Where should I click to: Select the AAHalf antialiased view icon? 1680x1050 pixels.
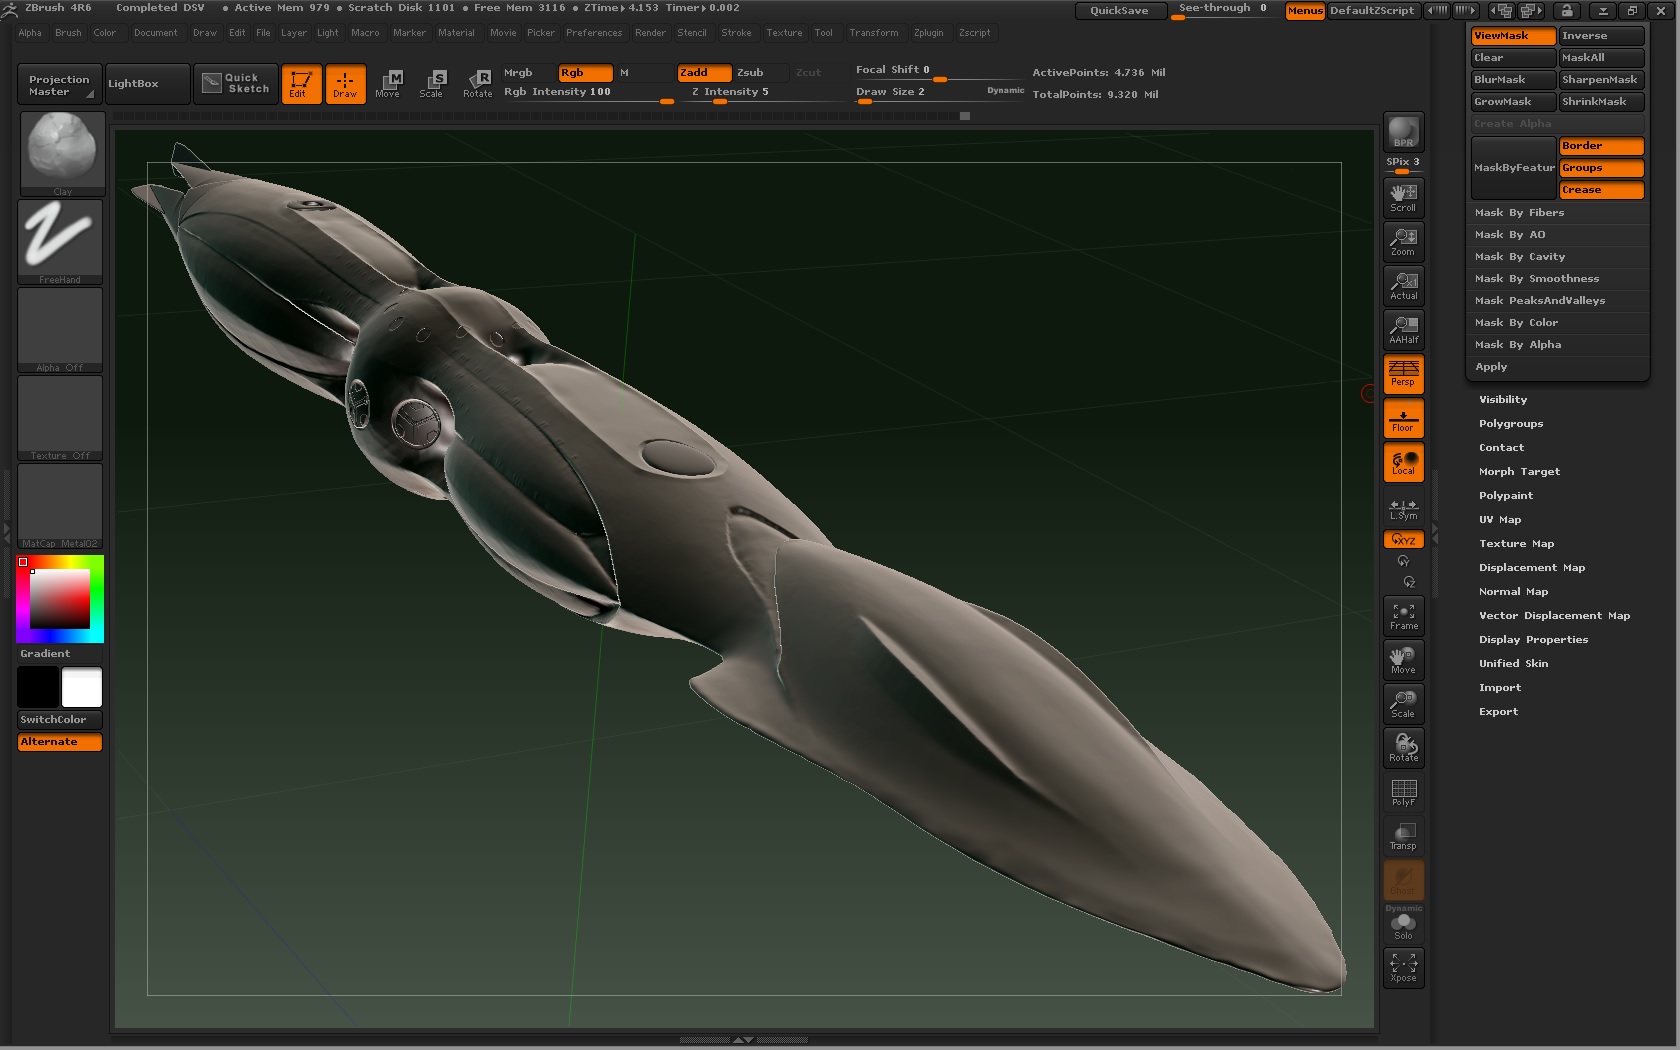(x=1402, y=330)
